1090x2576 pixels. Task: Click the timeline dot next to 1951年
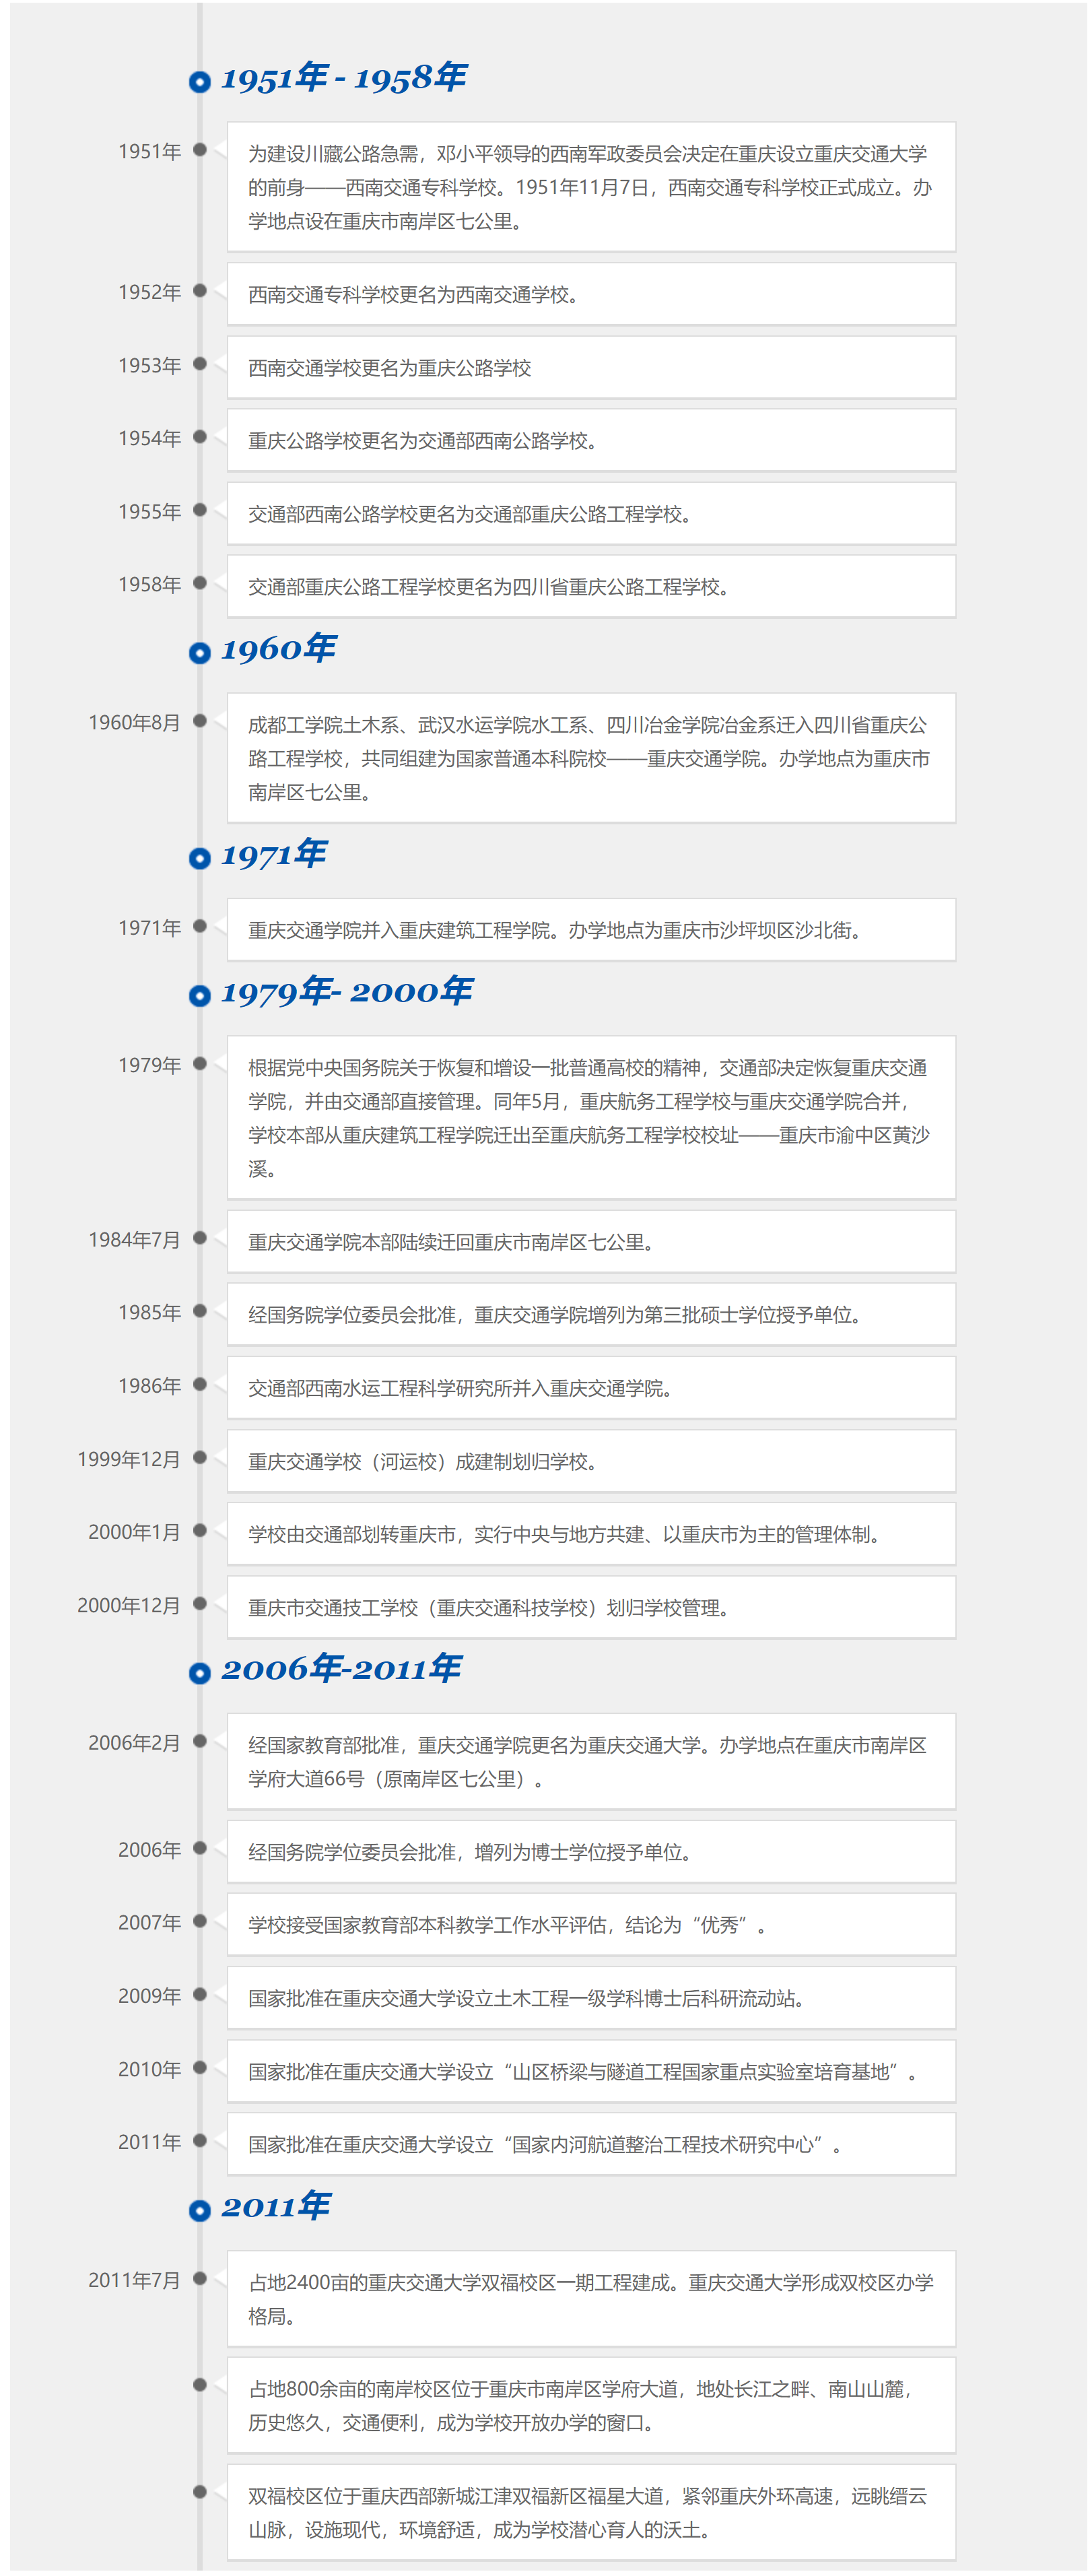click(x=201, y=150)
